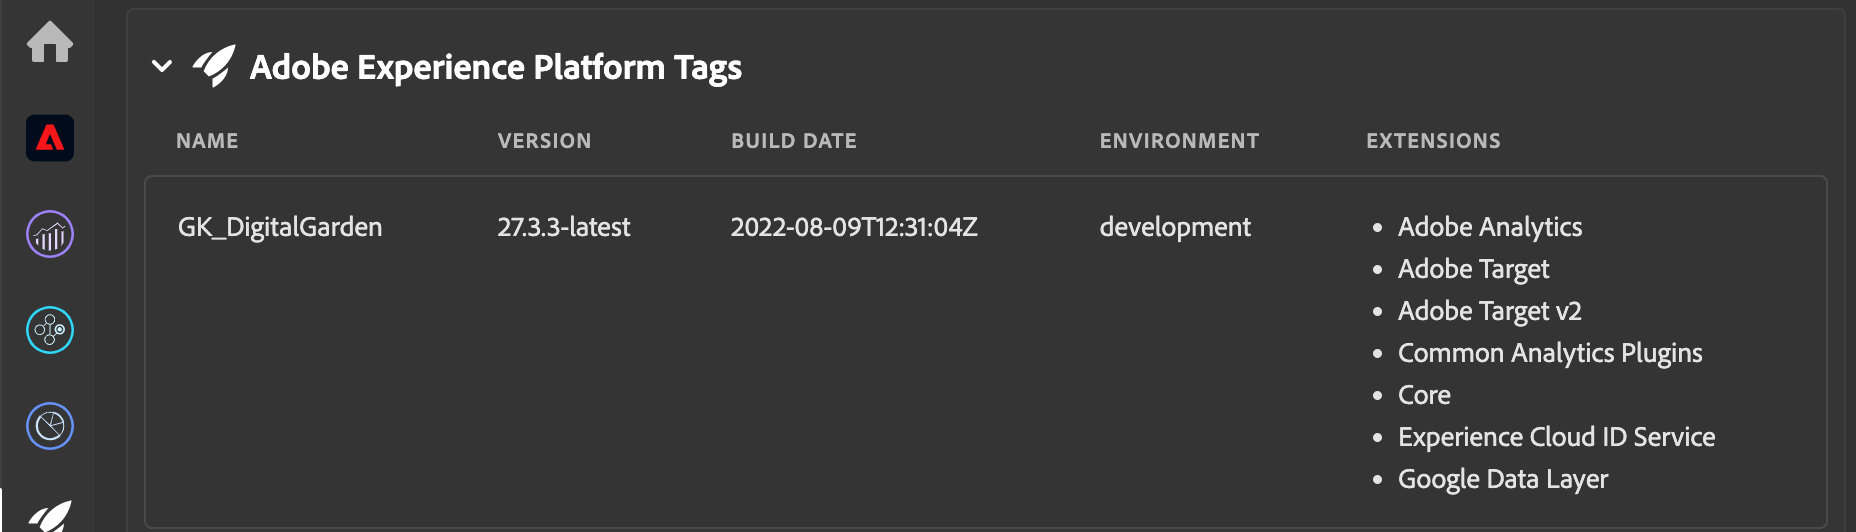Click the NAME column header
1856x532 pixels.
click(x=207, y=141)
